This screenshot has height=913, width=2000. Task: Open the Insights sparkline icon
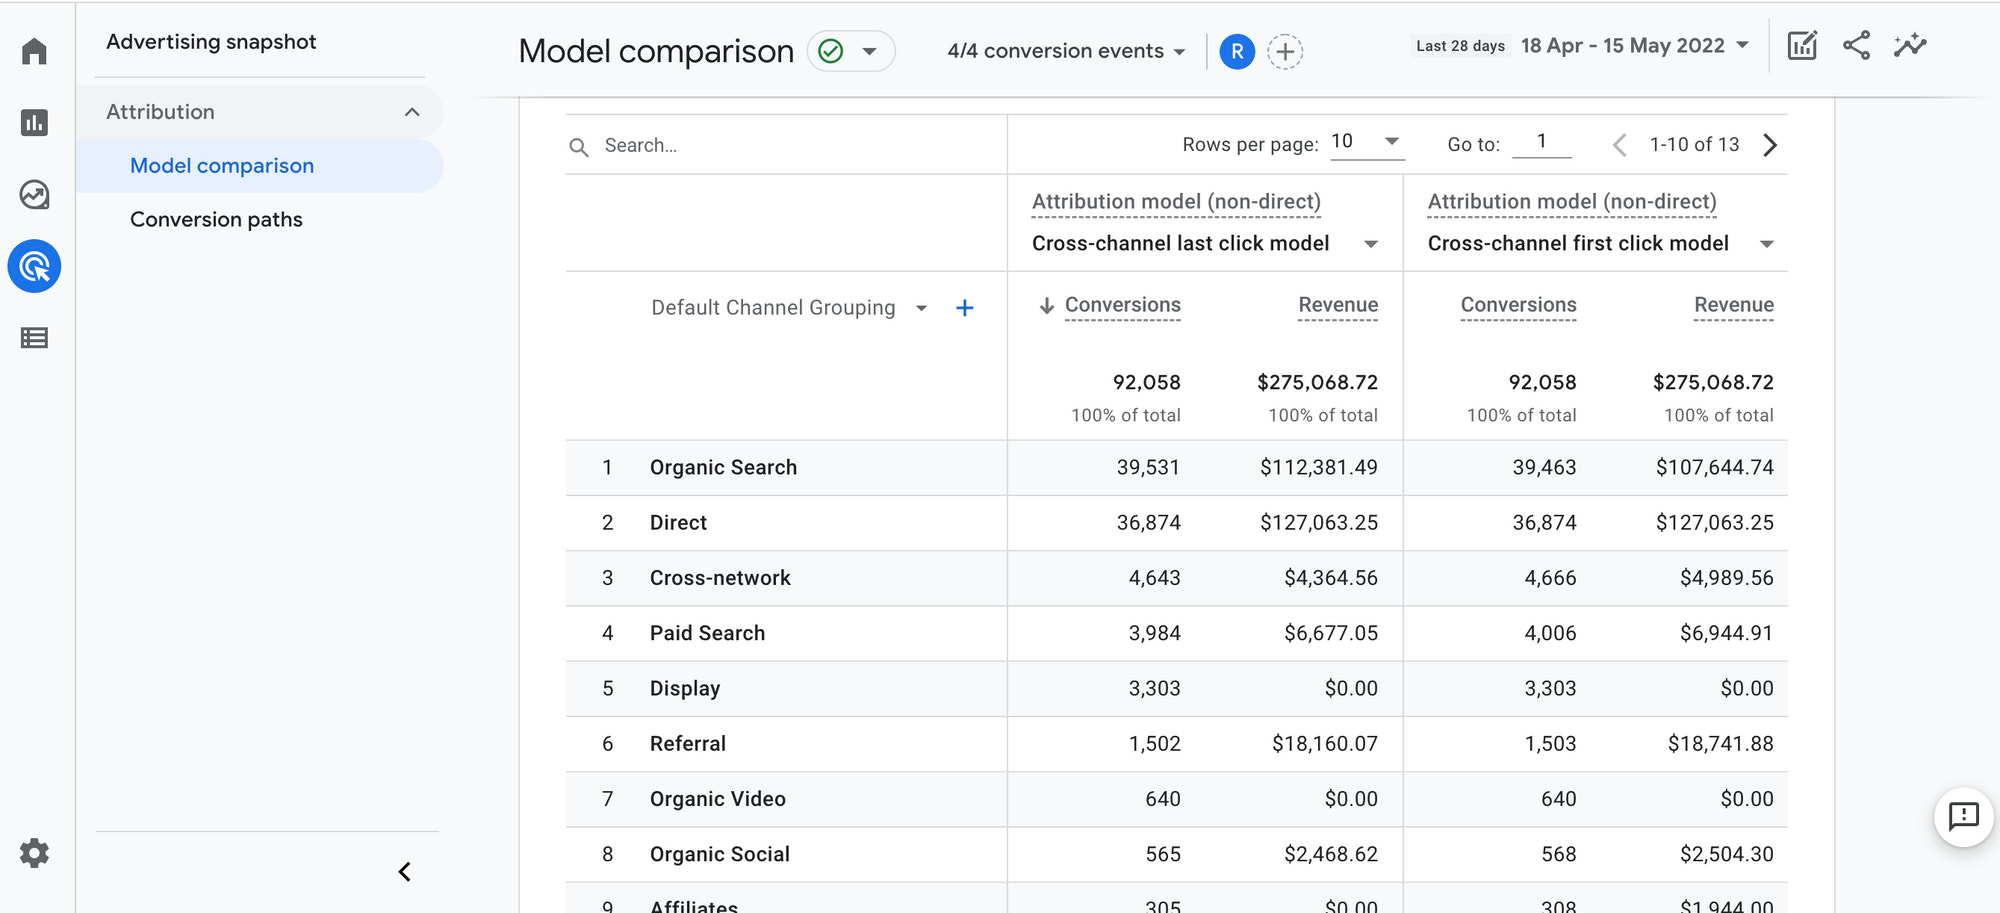click(1909, 46)
